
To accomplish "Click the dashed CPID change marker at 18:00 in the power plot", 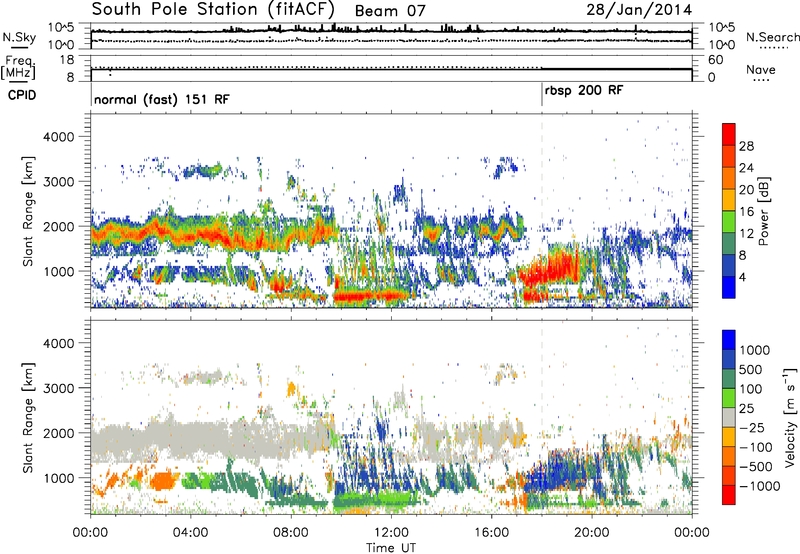I will [542, 211].
